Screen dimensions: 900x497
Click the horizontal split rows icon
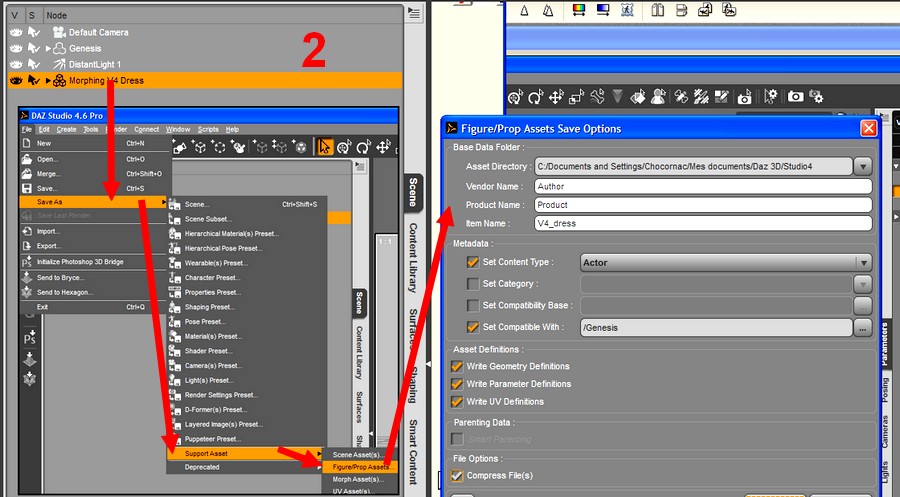(x=681, y=10)
